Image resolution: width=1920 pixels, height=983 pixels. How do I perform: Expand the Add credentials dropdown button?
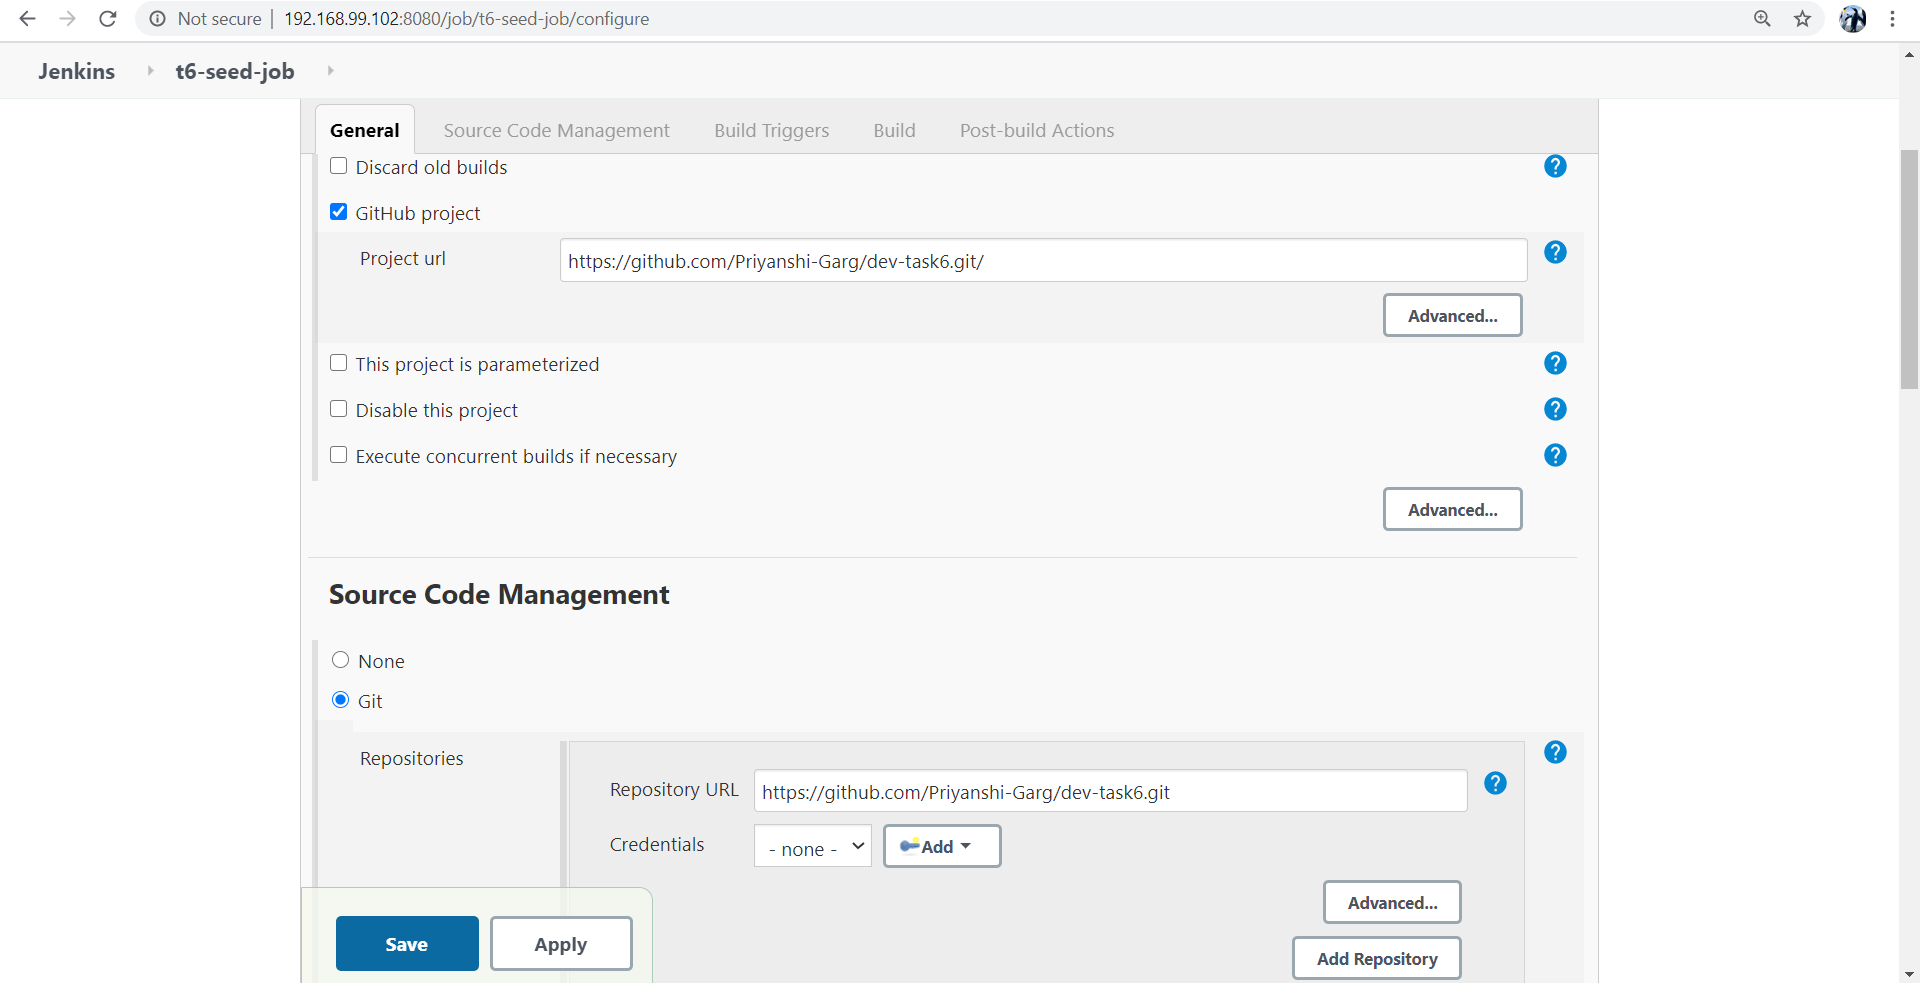pyautogui.click(x=941, y=846)
